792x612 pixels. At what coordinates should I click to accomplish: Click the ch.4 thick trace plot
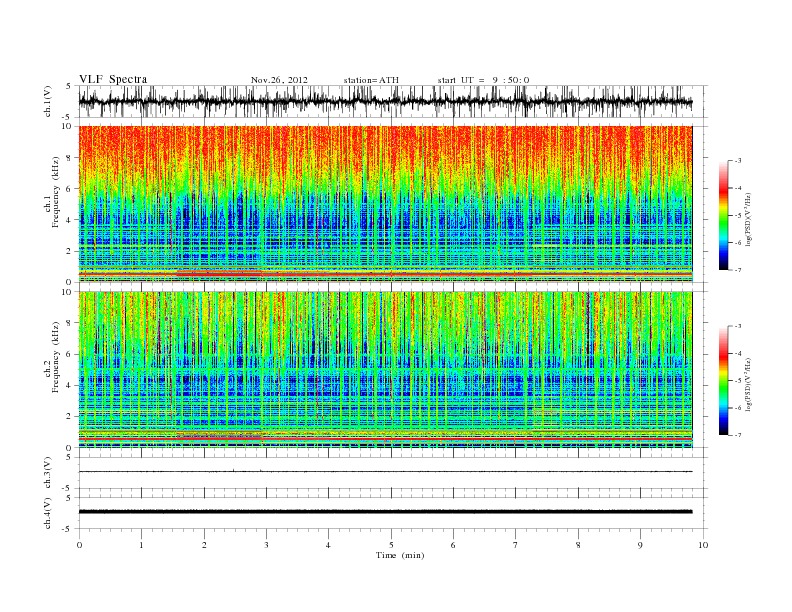coord(385,512)
